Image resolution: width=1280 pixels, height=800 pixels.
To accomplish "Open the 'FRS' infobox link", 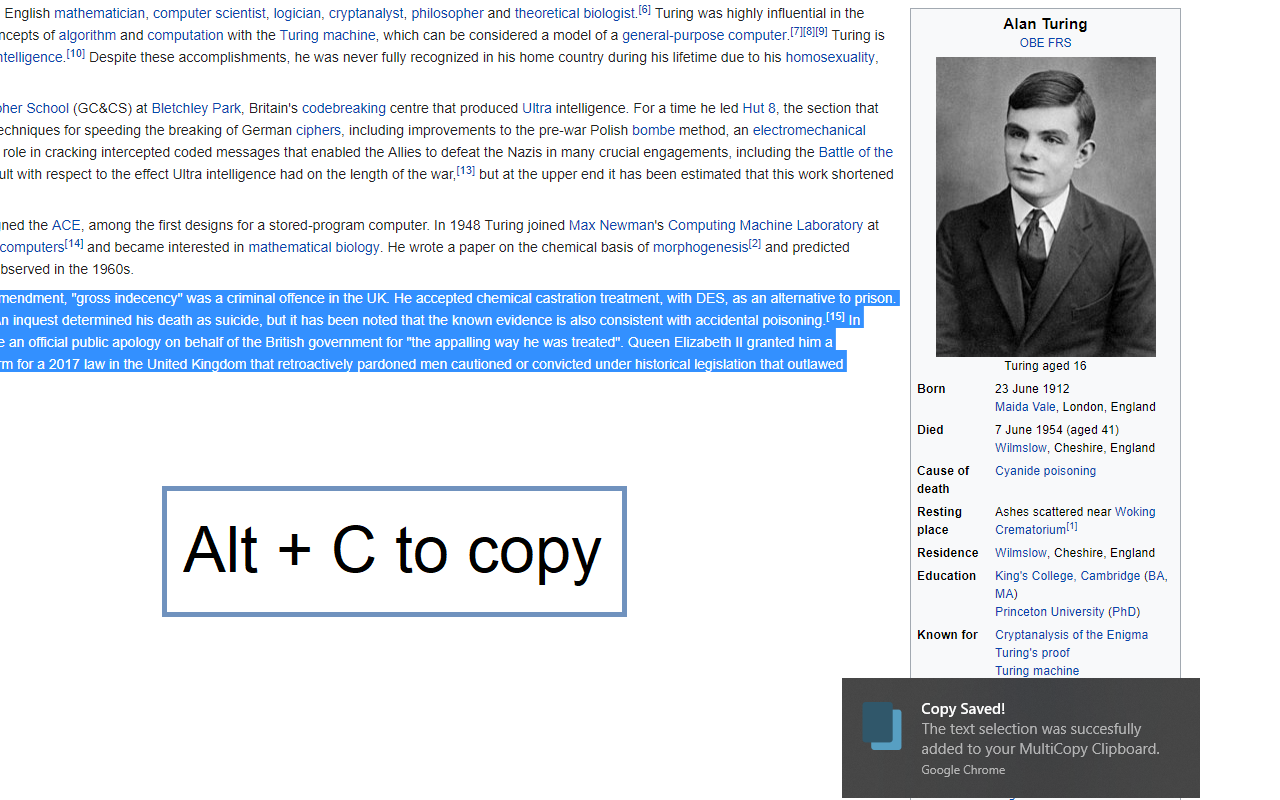I will coord(1059,43).
